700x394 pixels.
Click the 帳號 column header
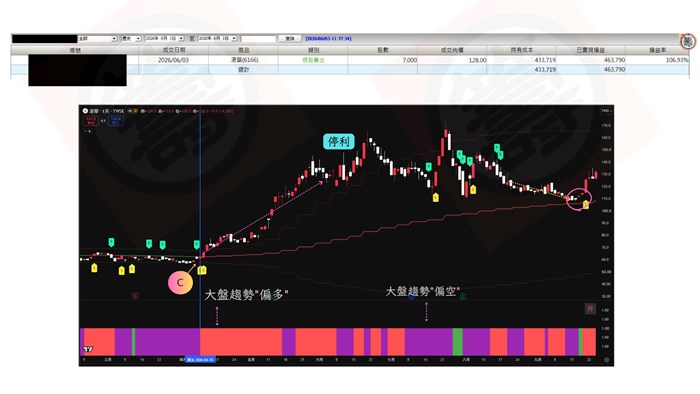[x=75, y=50]
